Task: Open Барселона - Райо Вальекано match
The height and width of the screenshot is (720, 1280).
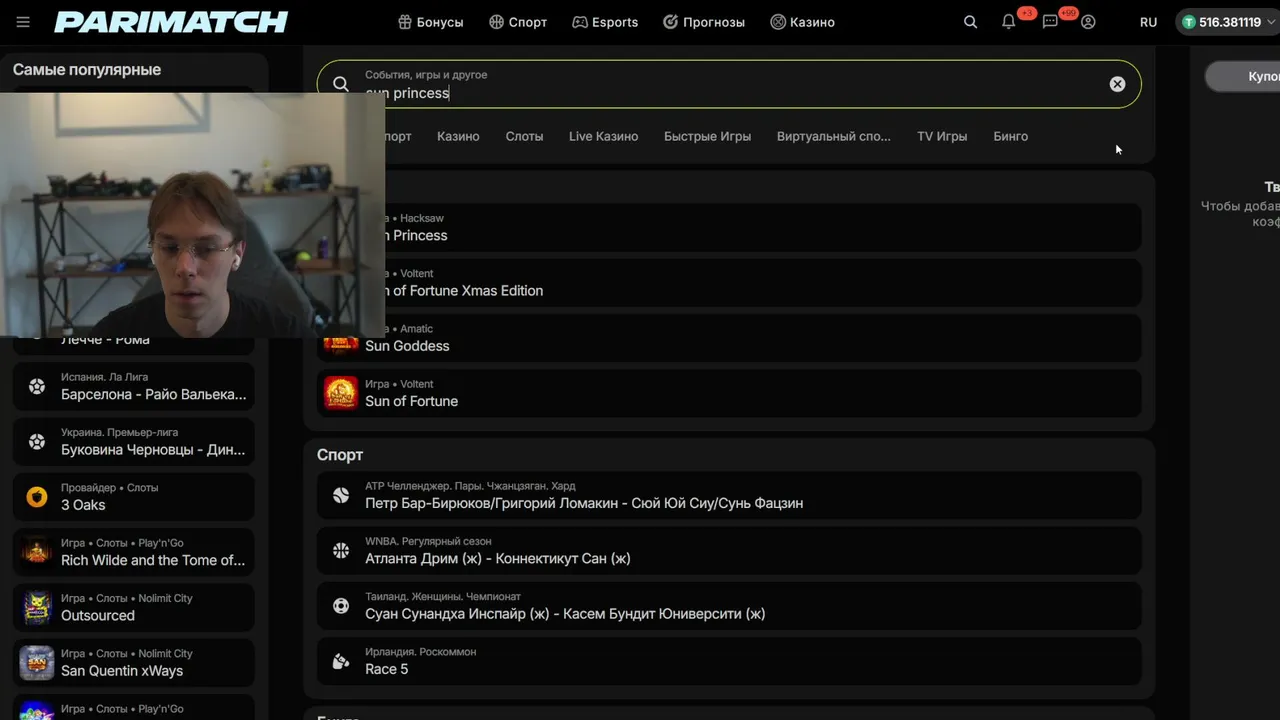Action: [133, 386]
